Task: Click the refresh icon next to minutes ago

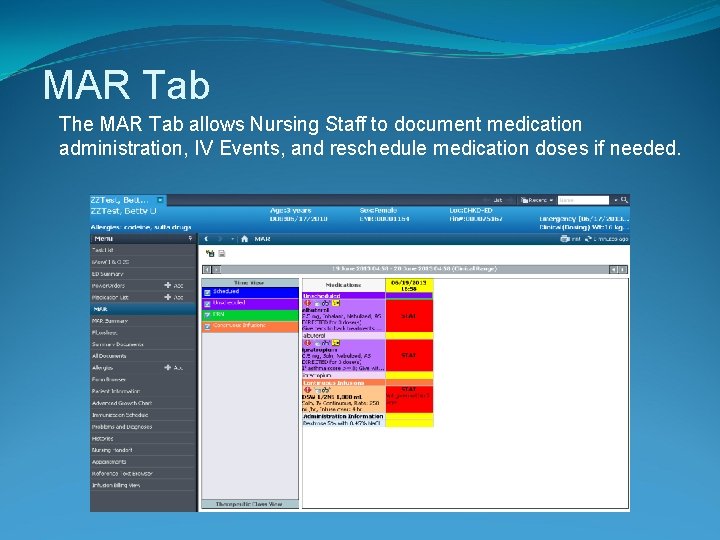Action: coord(588,239)
